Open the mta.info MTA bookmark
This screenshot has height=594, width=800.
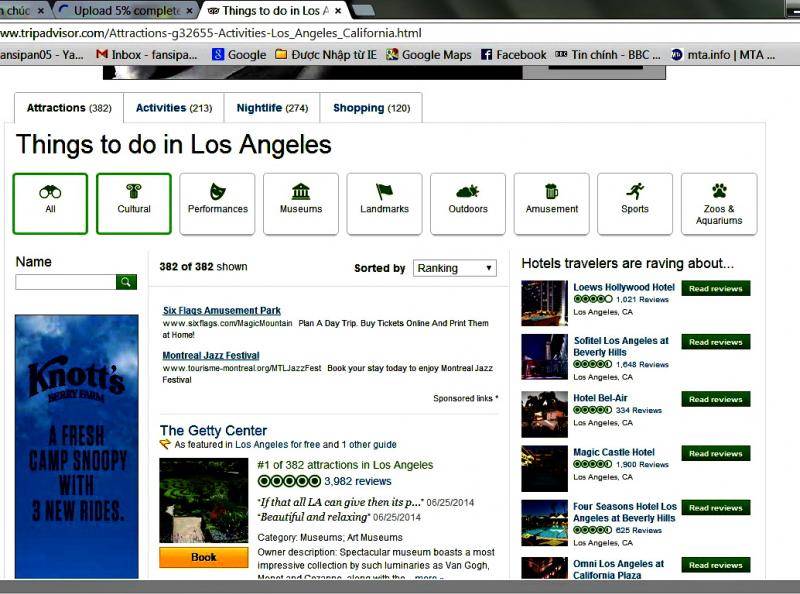coord(723,55)
